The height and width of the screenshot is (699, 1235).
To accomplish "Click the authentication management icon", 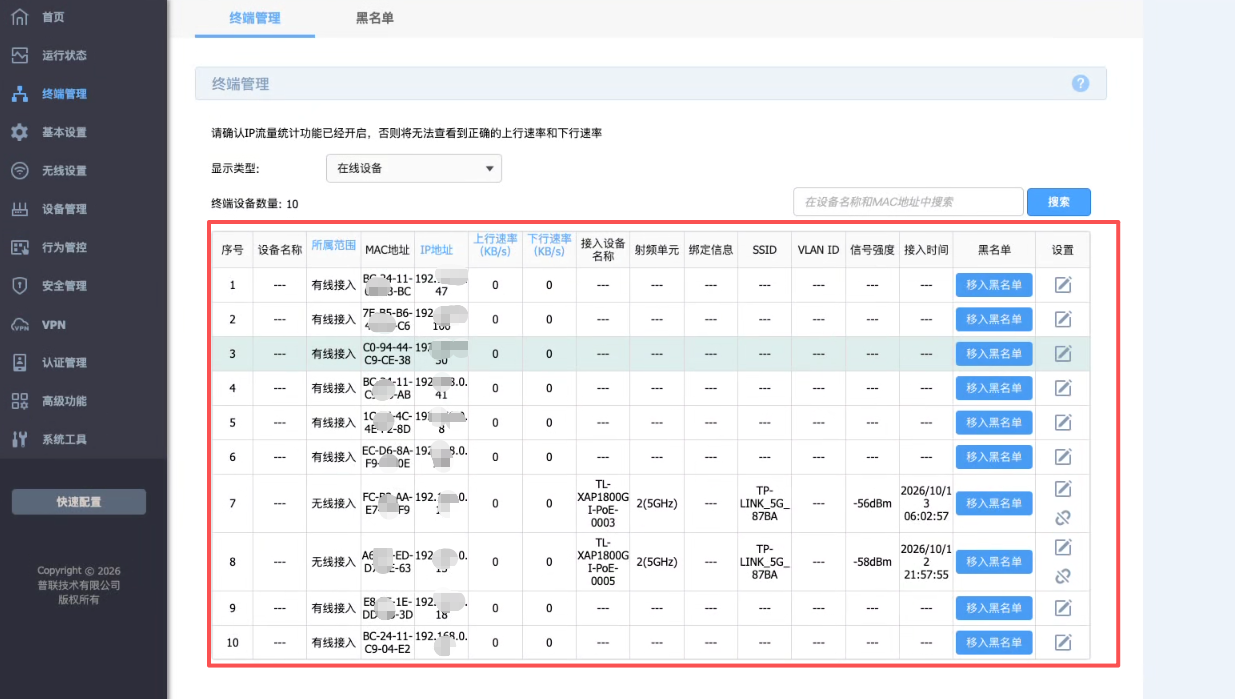I will [20, 362].
